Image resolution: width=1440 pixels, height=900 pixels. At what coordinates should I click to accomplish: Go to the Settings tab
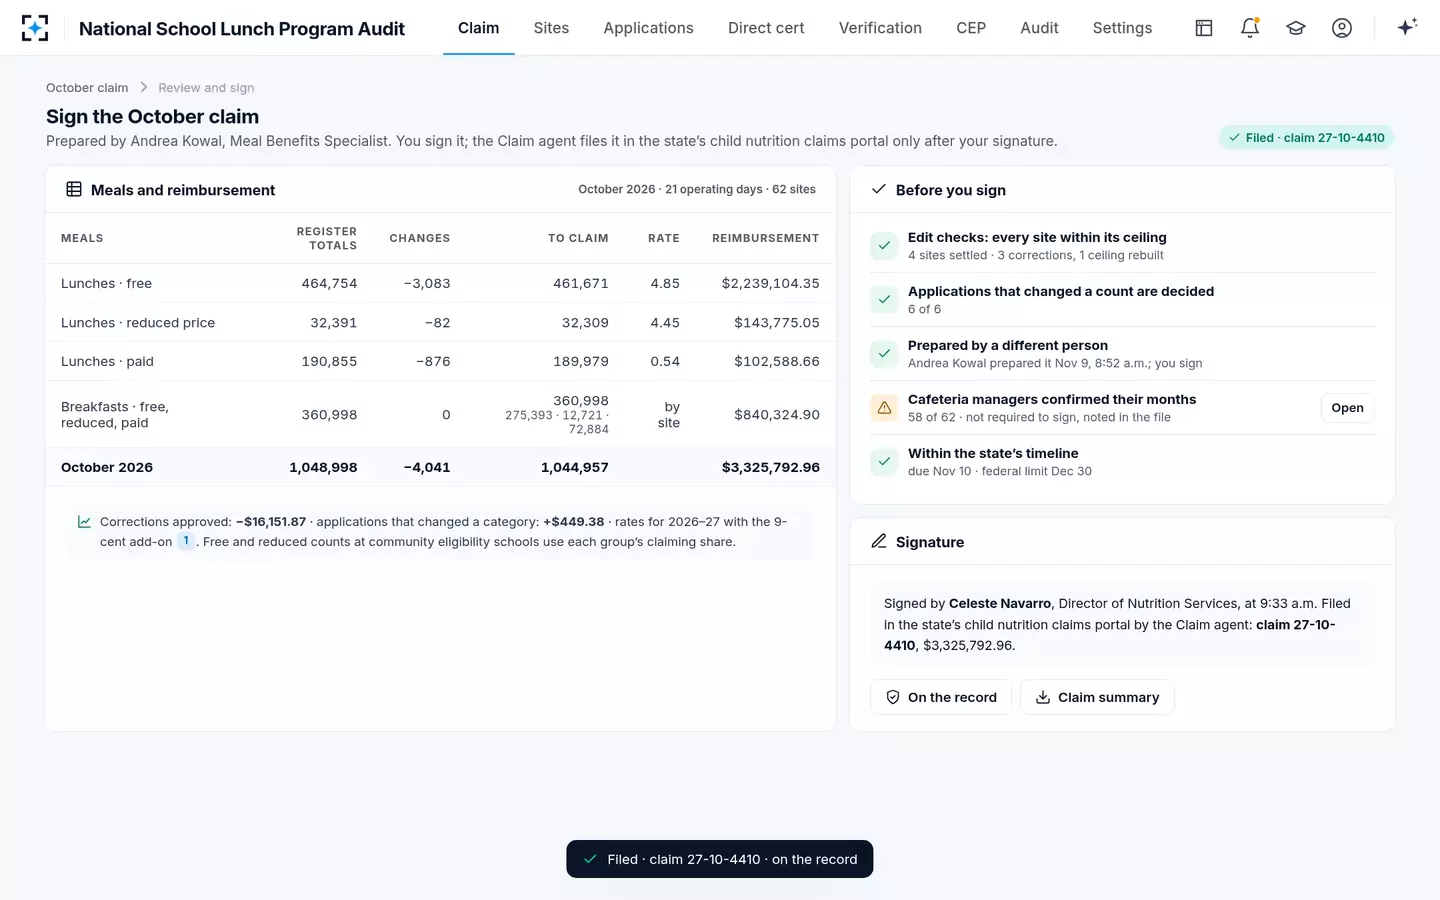1122,28
